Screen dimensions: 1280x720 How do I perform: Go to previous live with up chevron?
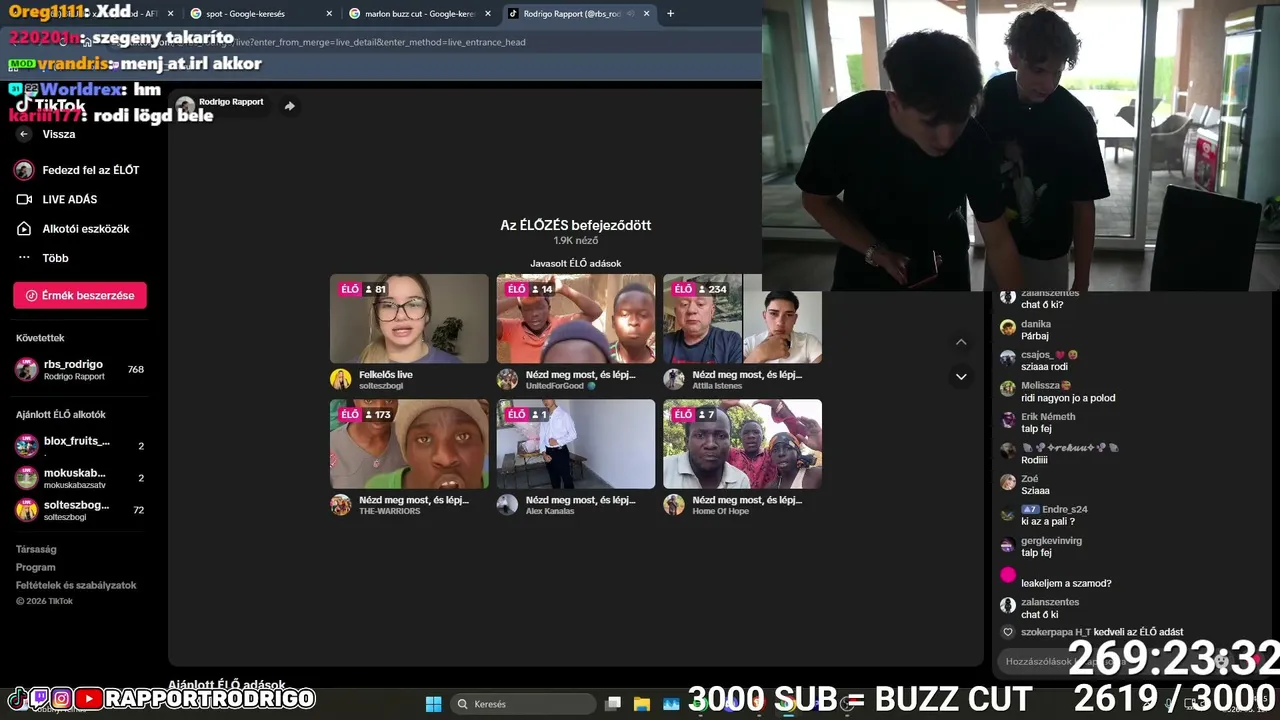[961, 343]
